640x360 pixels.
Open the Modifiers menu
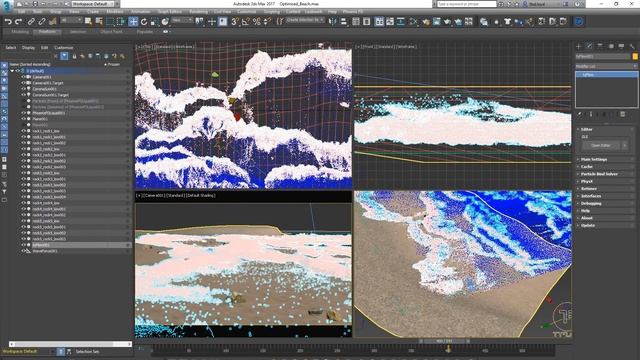coord(115,12)
